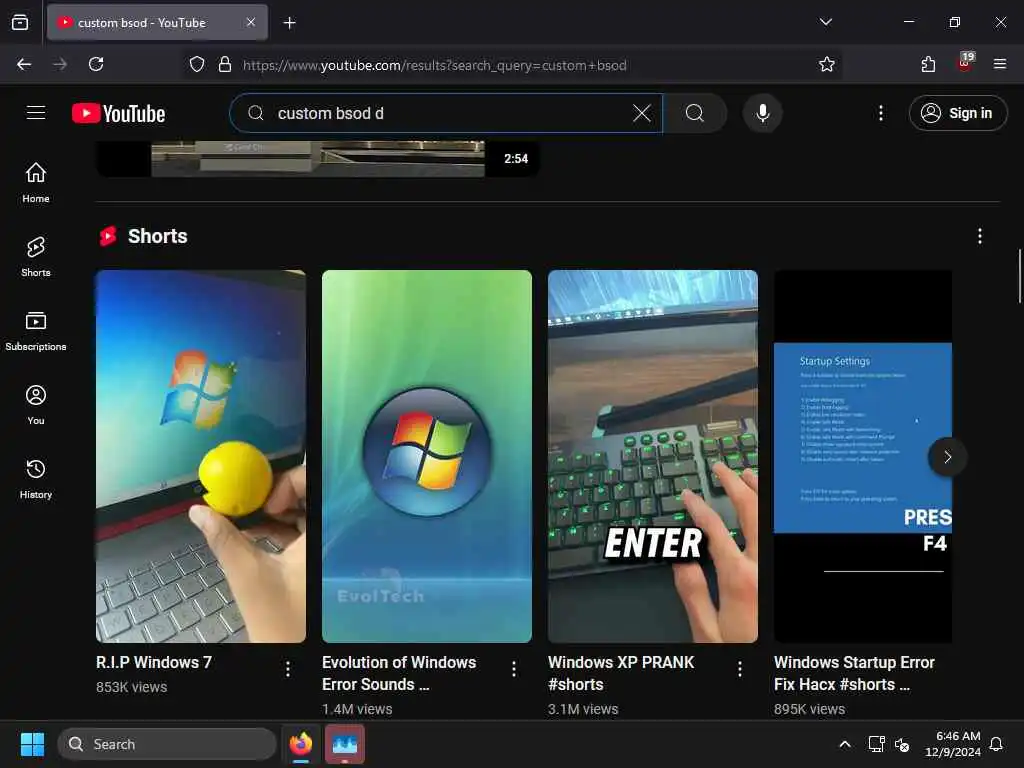Open the browser extensions puzzle icon
The width and height of the screenshot is (1024, 768).
928,64
